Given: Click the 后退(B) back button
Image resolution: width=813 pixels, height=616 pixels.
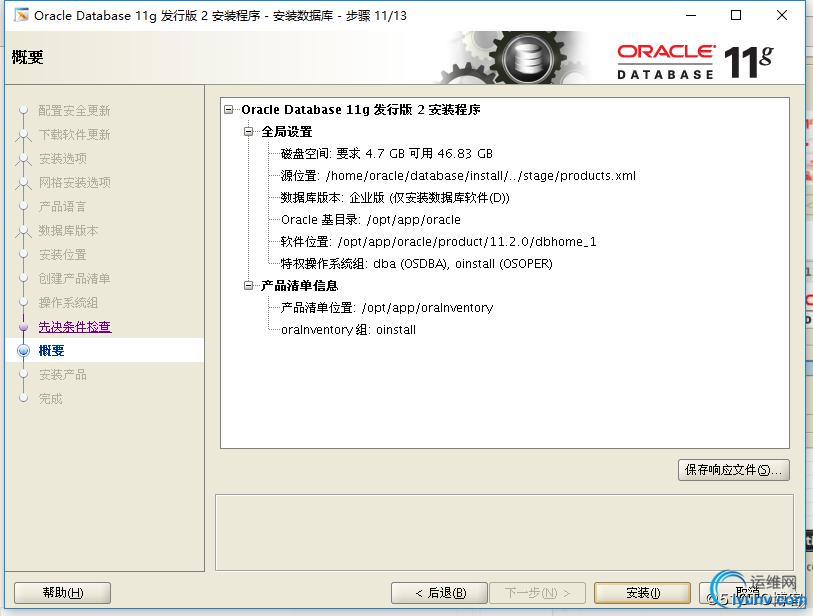Looking at the screenshot, I should (440, 593).
